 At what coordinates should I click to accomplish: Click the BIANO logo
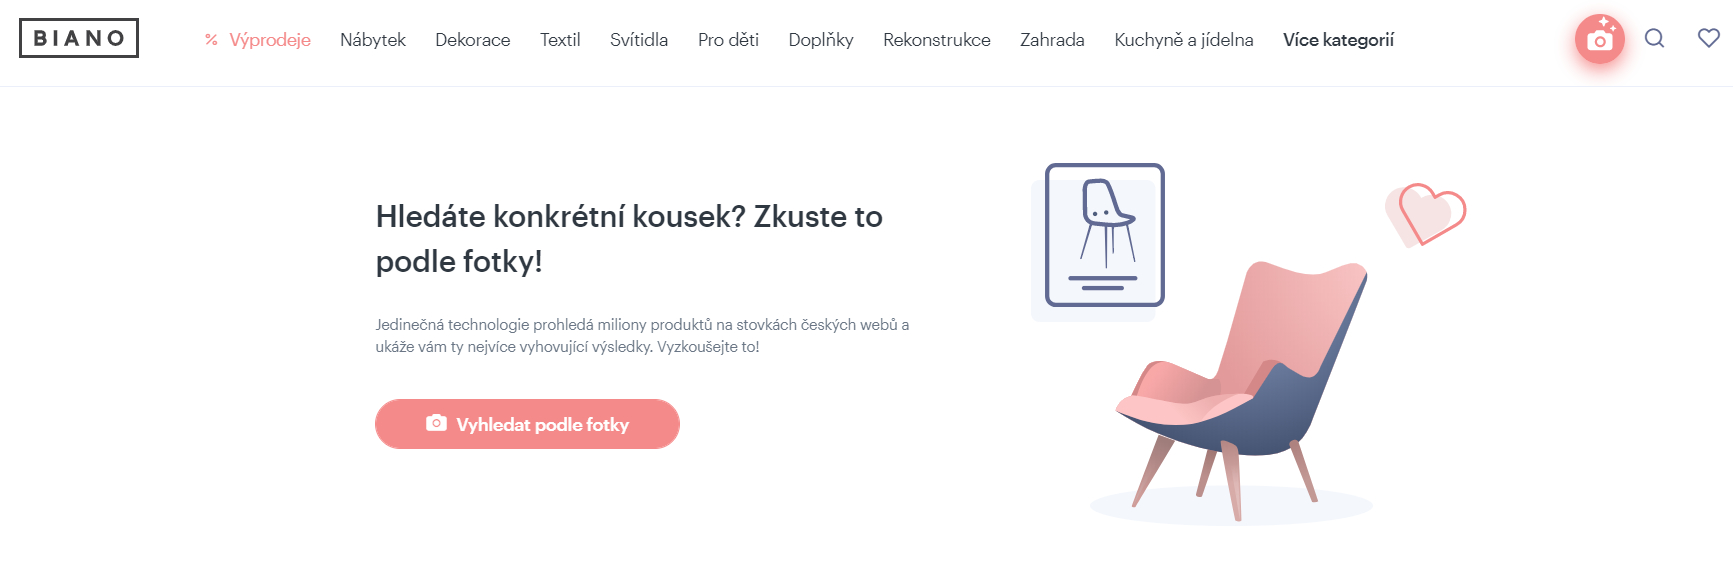(79, 38)
